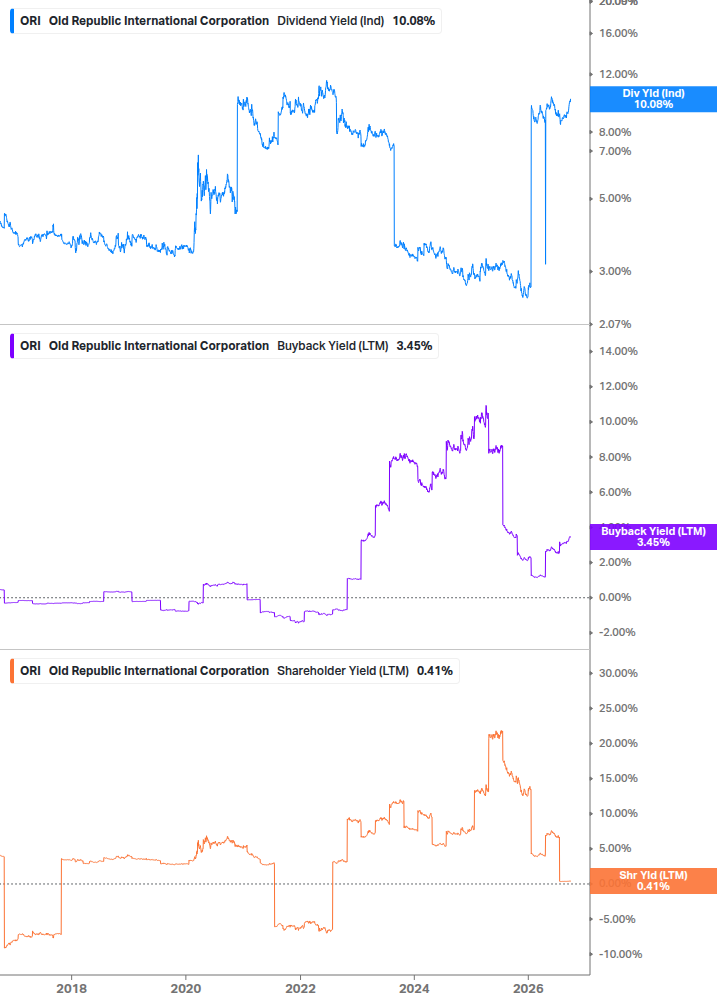Select the purple Buyback Yield (LTM) 3.45% axis tag

pyautogui.click(x=654, y=536)
